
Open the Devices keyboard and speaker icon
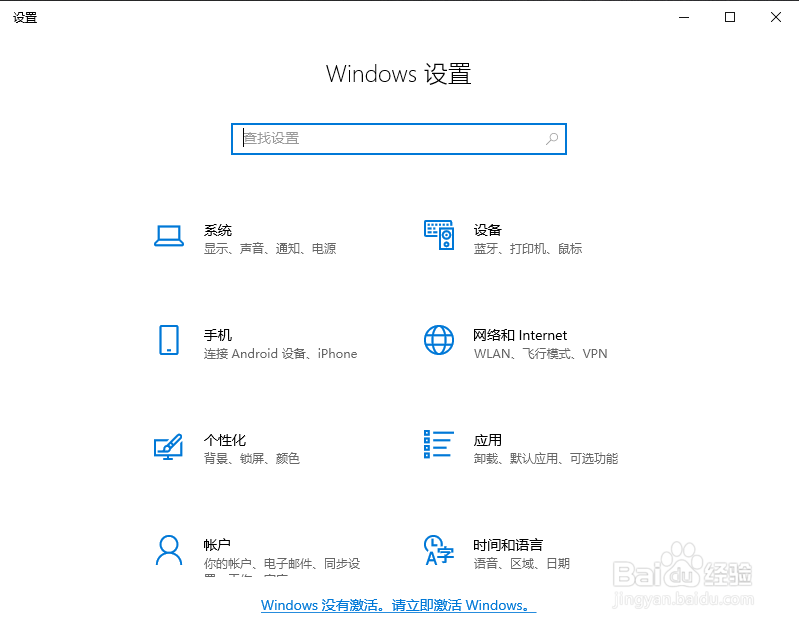coord(439,235)
